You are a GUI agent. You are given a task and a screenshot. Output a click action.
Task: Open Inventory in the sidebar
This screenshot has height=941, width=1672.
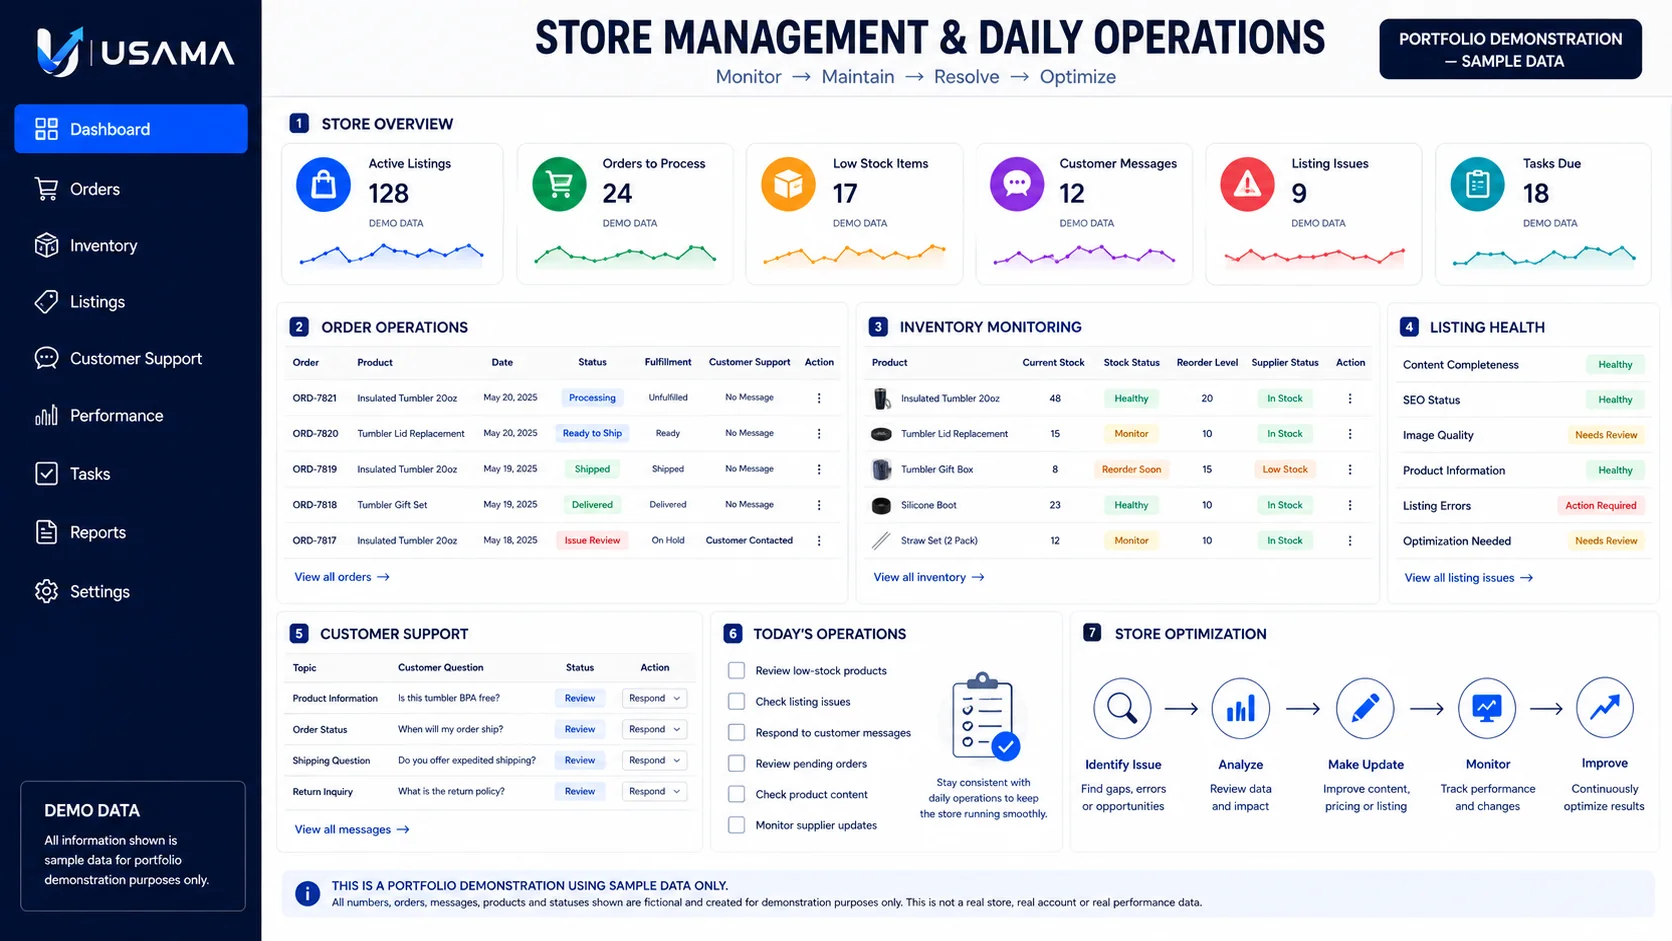pos(86,245)
